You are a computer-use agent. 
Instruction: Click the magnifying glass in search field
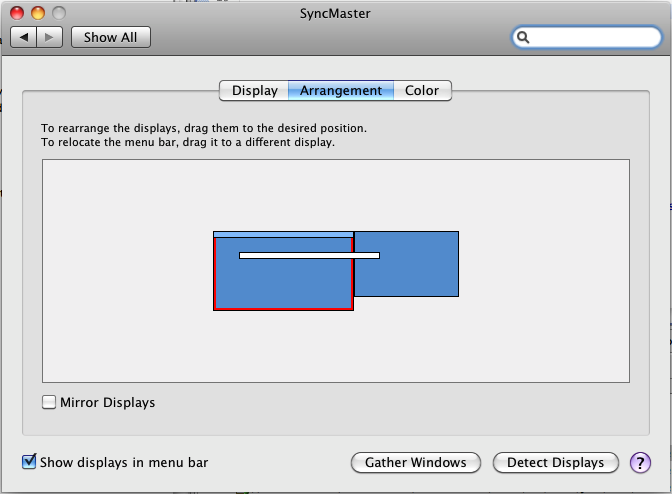[523, 37]
